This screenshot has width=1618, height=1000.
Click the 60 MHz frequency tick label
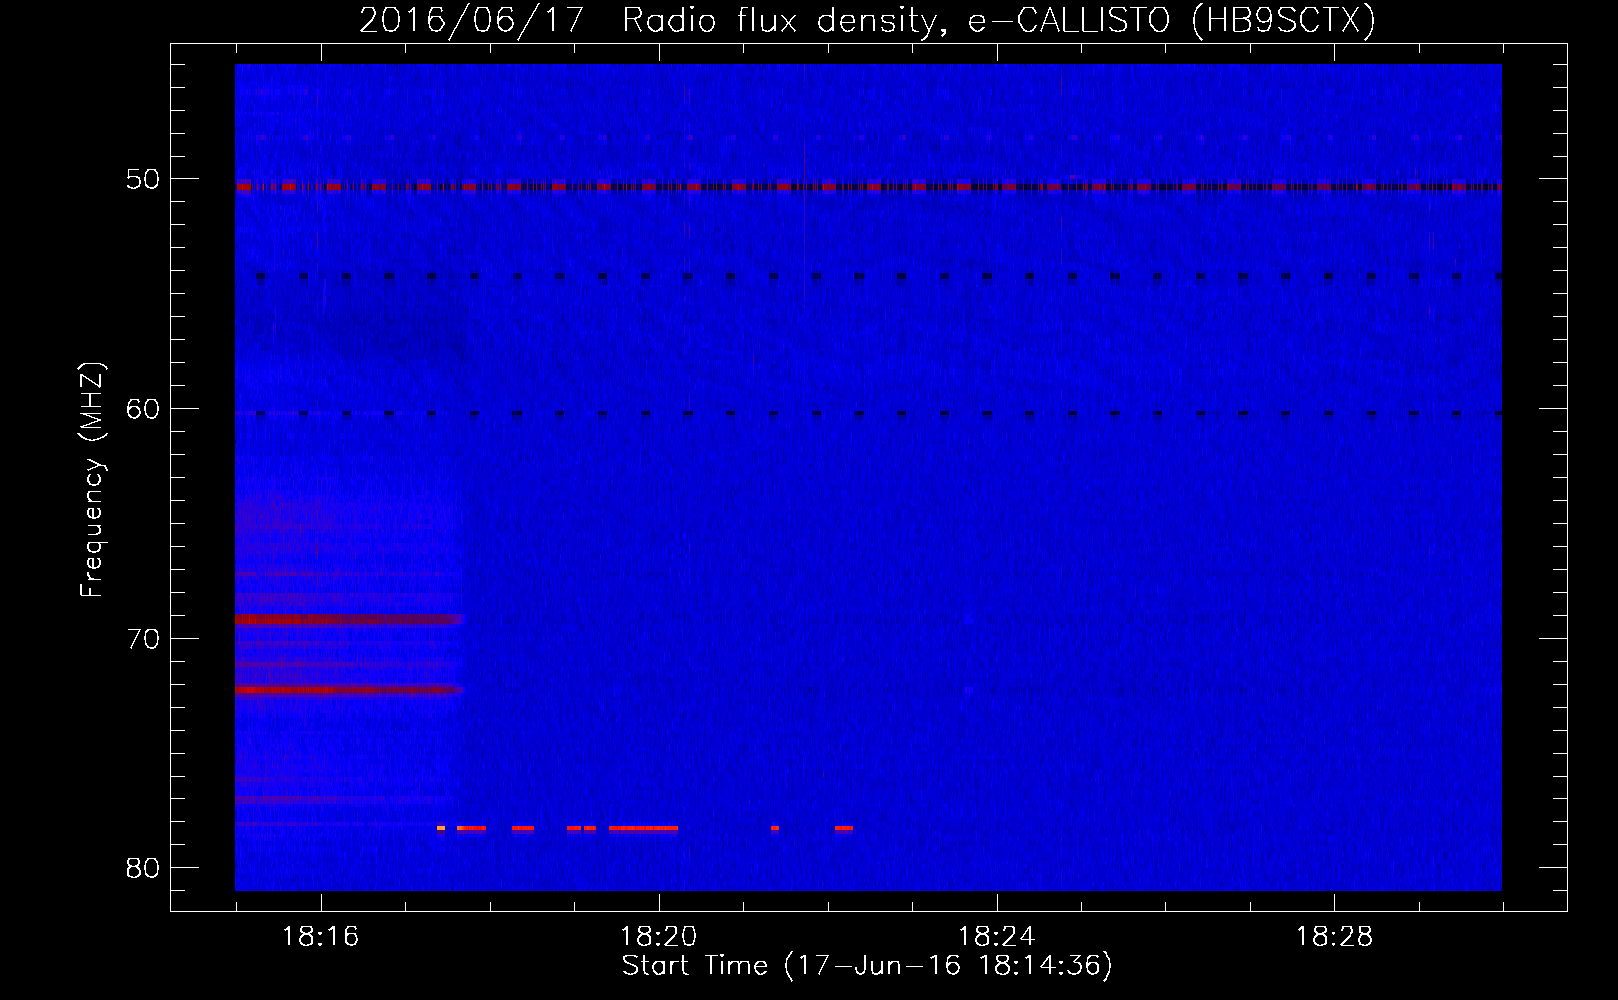[x=143, y=409]
